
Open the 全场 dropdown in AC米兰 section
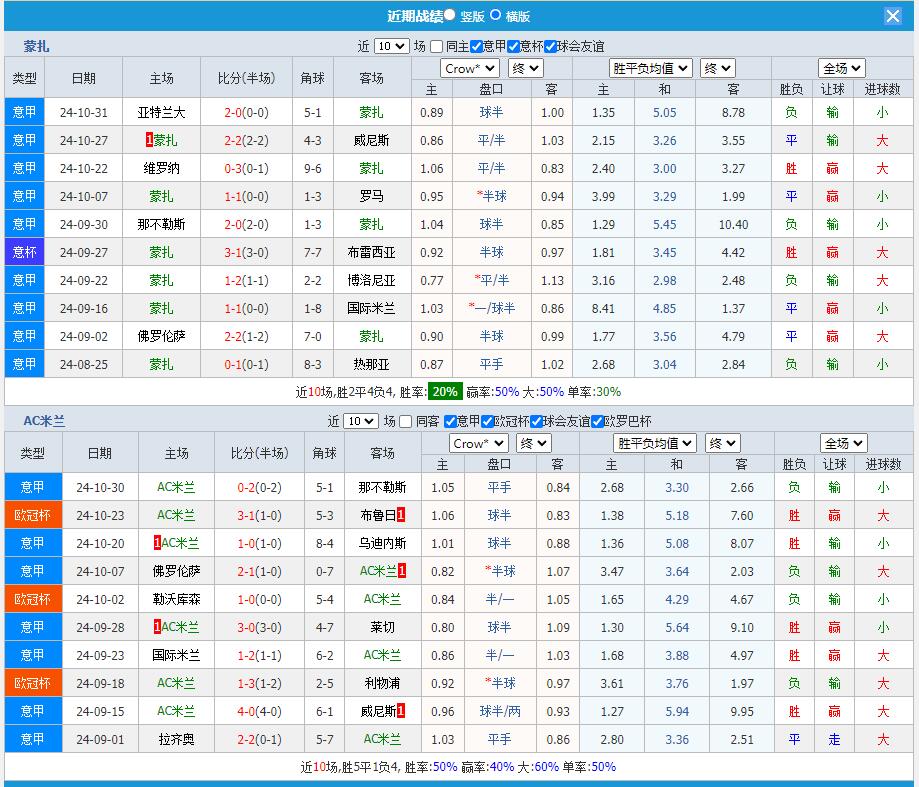pos(842,443)
